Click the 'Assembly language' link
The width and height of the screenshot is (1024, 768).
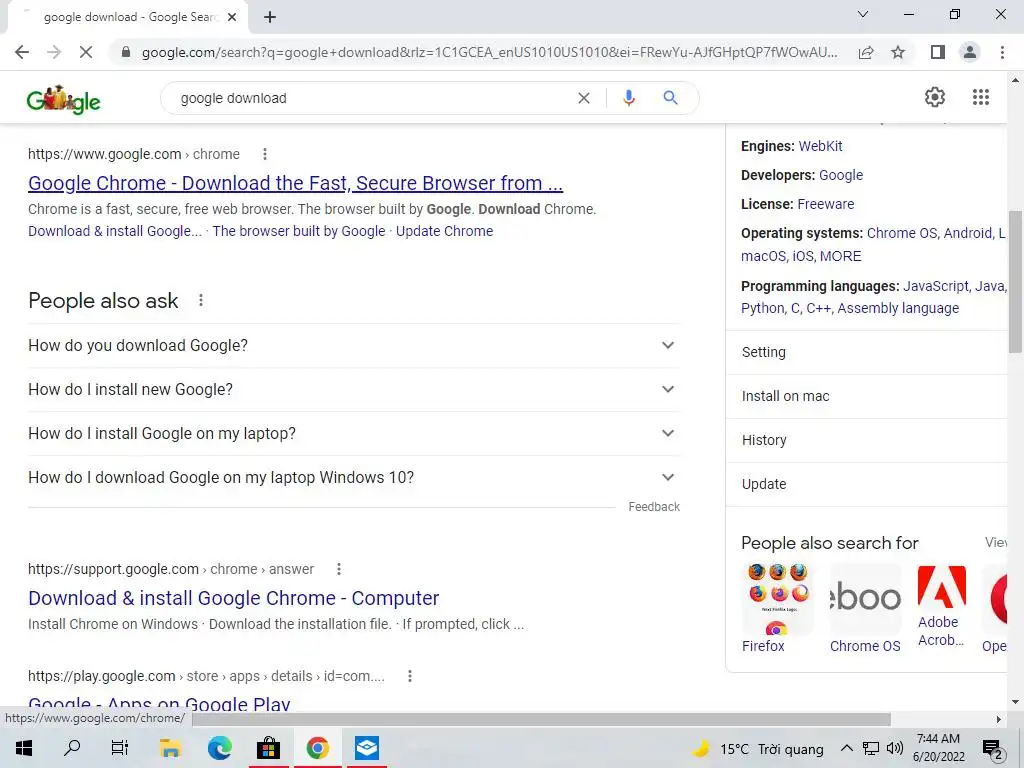898,308
